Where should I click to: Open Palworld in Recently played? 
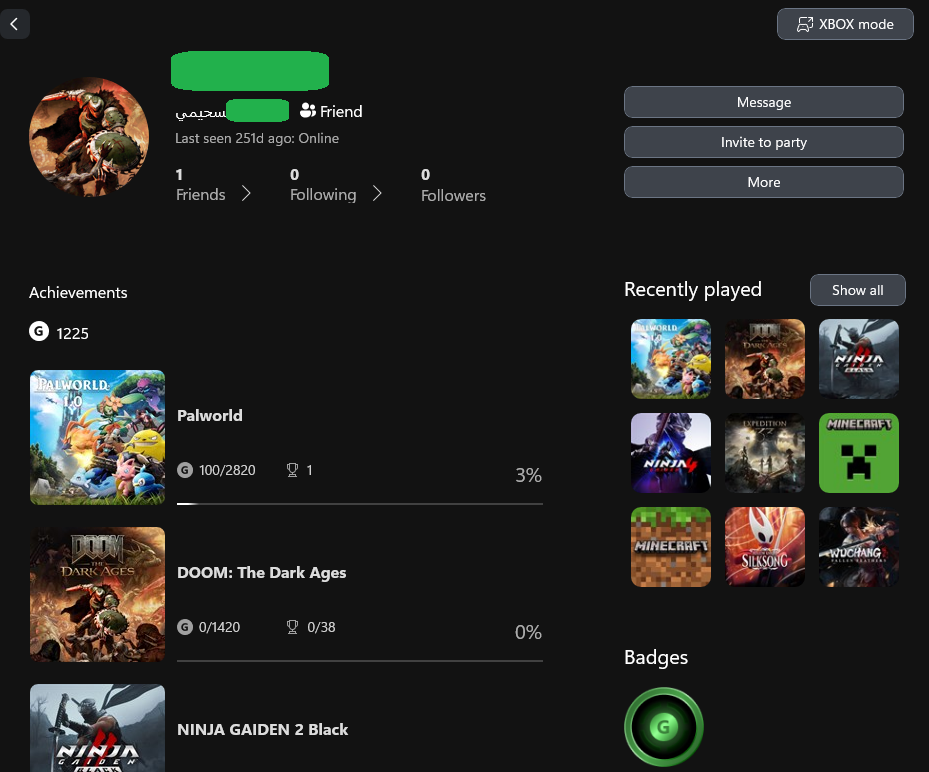coord(671,359)
